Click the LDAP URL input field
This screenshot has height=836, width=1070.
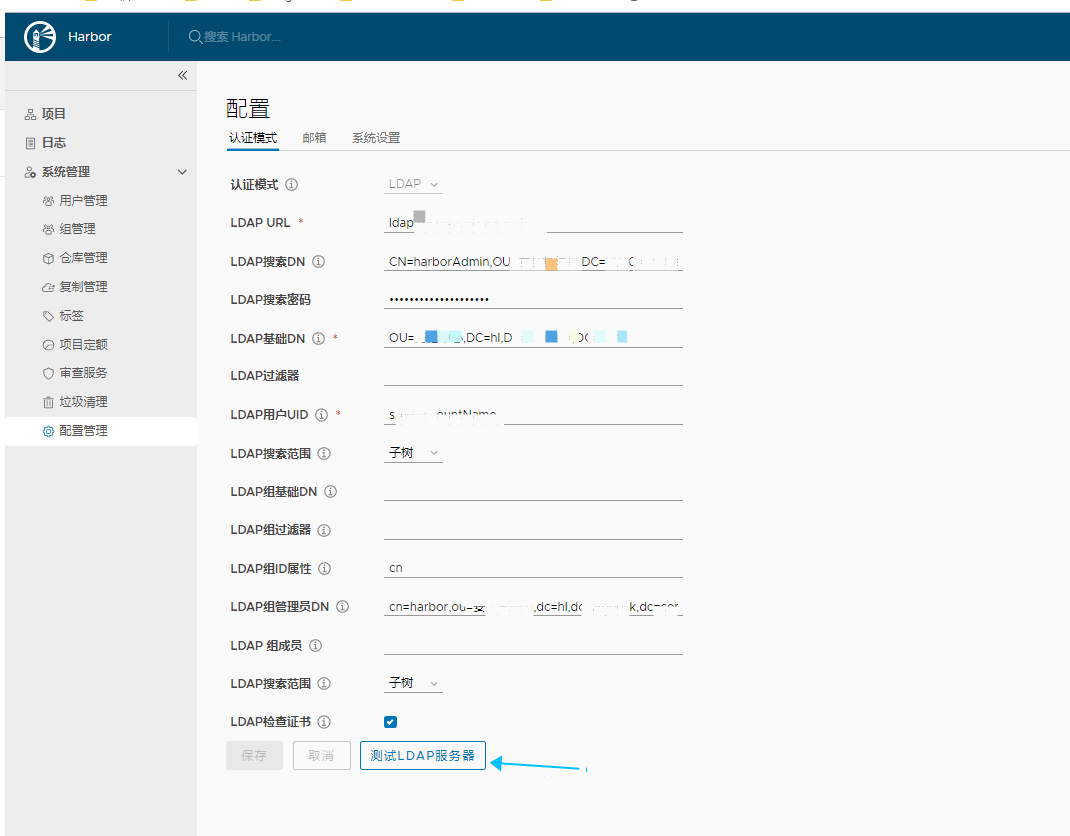pos(533,223)
